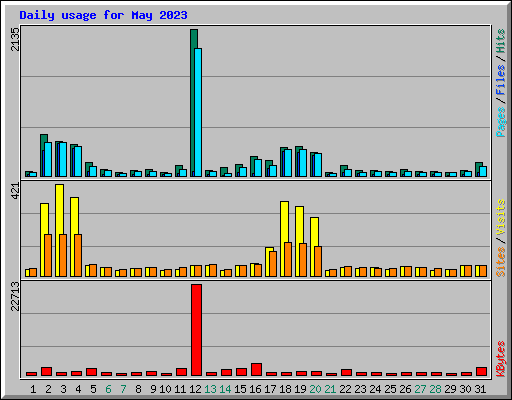Click green day 27 label
512x400 pixels.
[420, 389]
